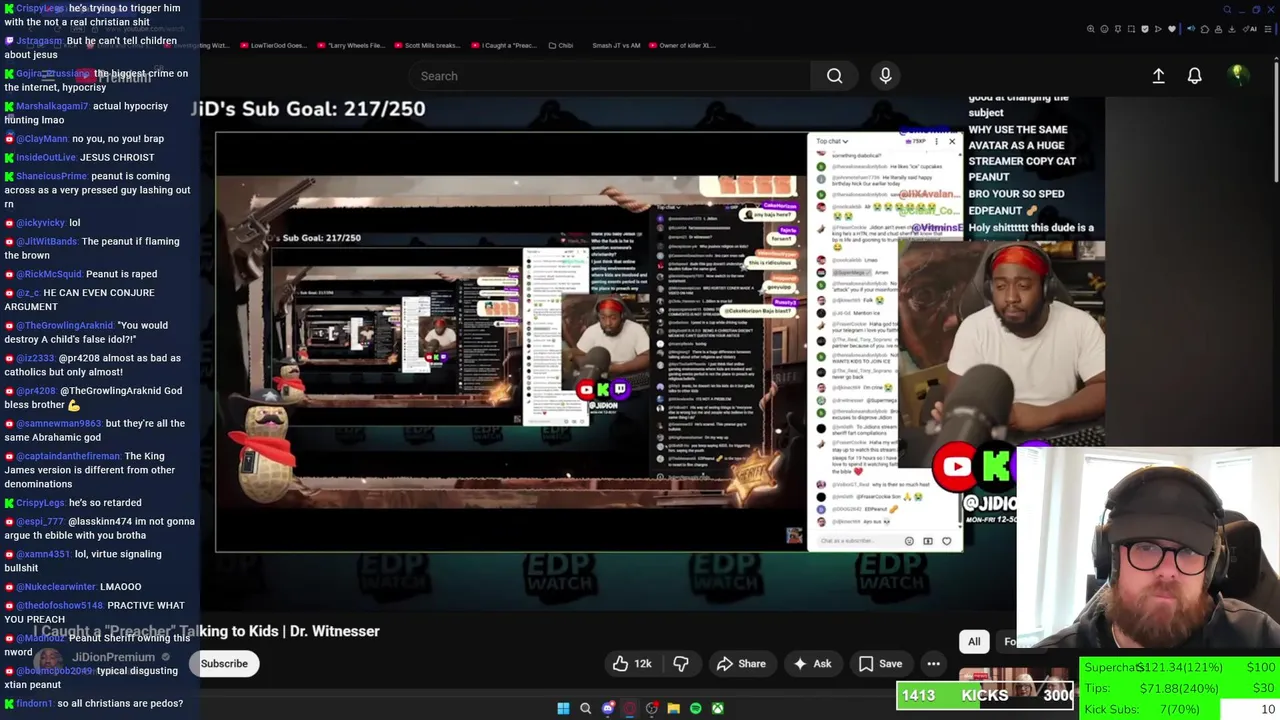Click the main video player frame
The image size is (1280, 720).
(x=590, y=342)
